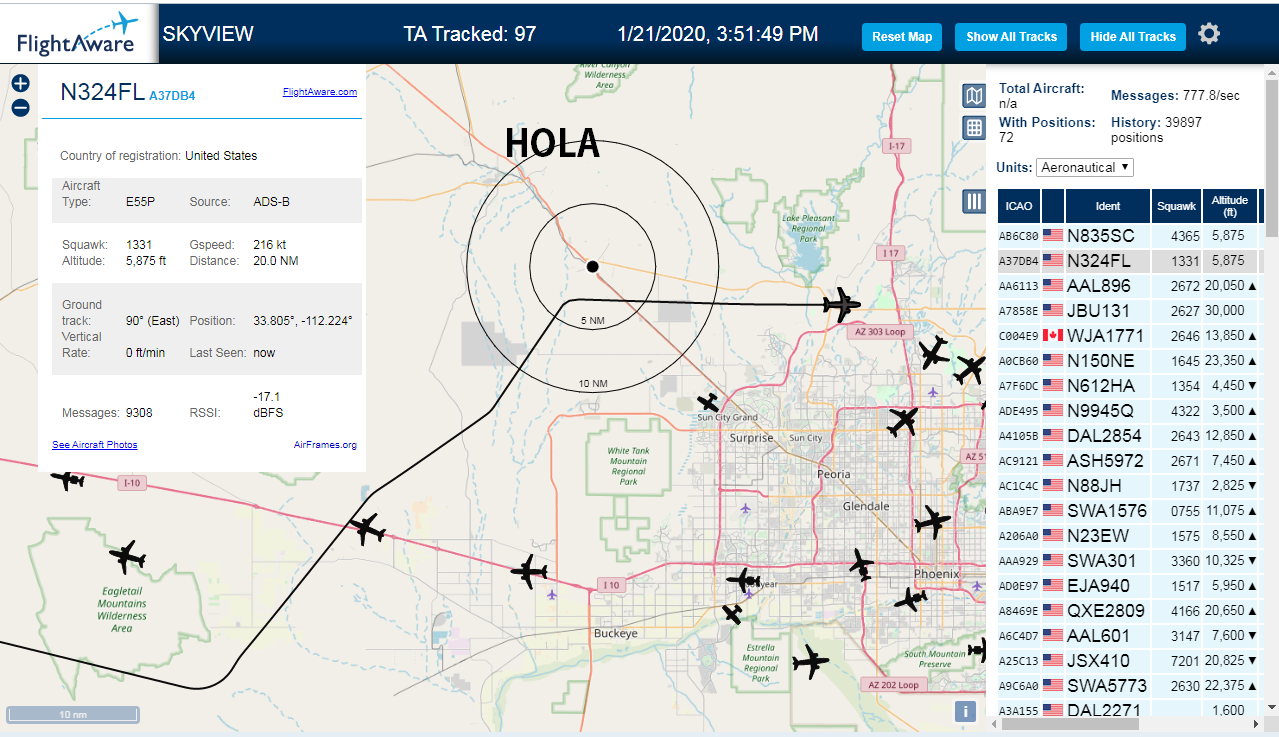
Task: Toggle the sidebar columns icon
Action: click(974, 201)
